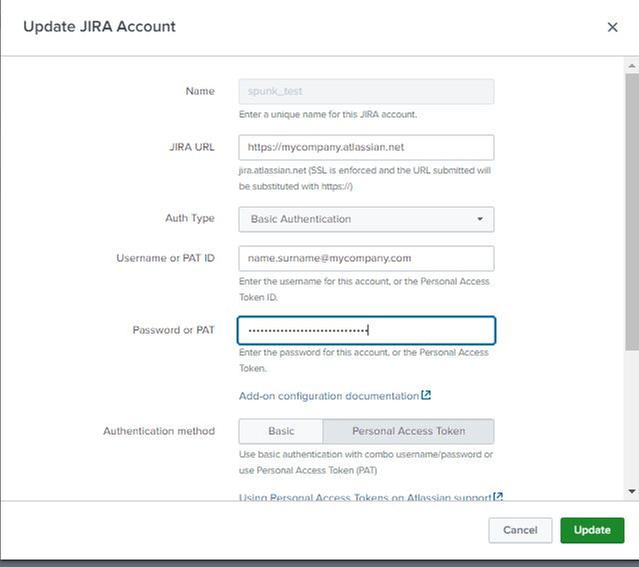Click the 'JIRA URL' label
Screen dimensions: 639x567
[x=192, y=147]
